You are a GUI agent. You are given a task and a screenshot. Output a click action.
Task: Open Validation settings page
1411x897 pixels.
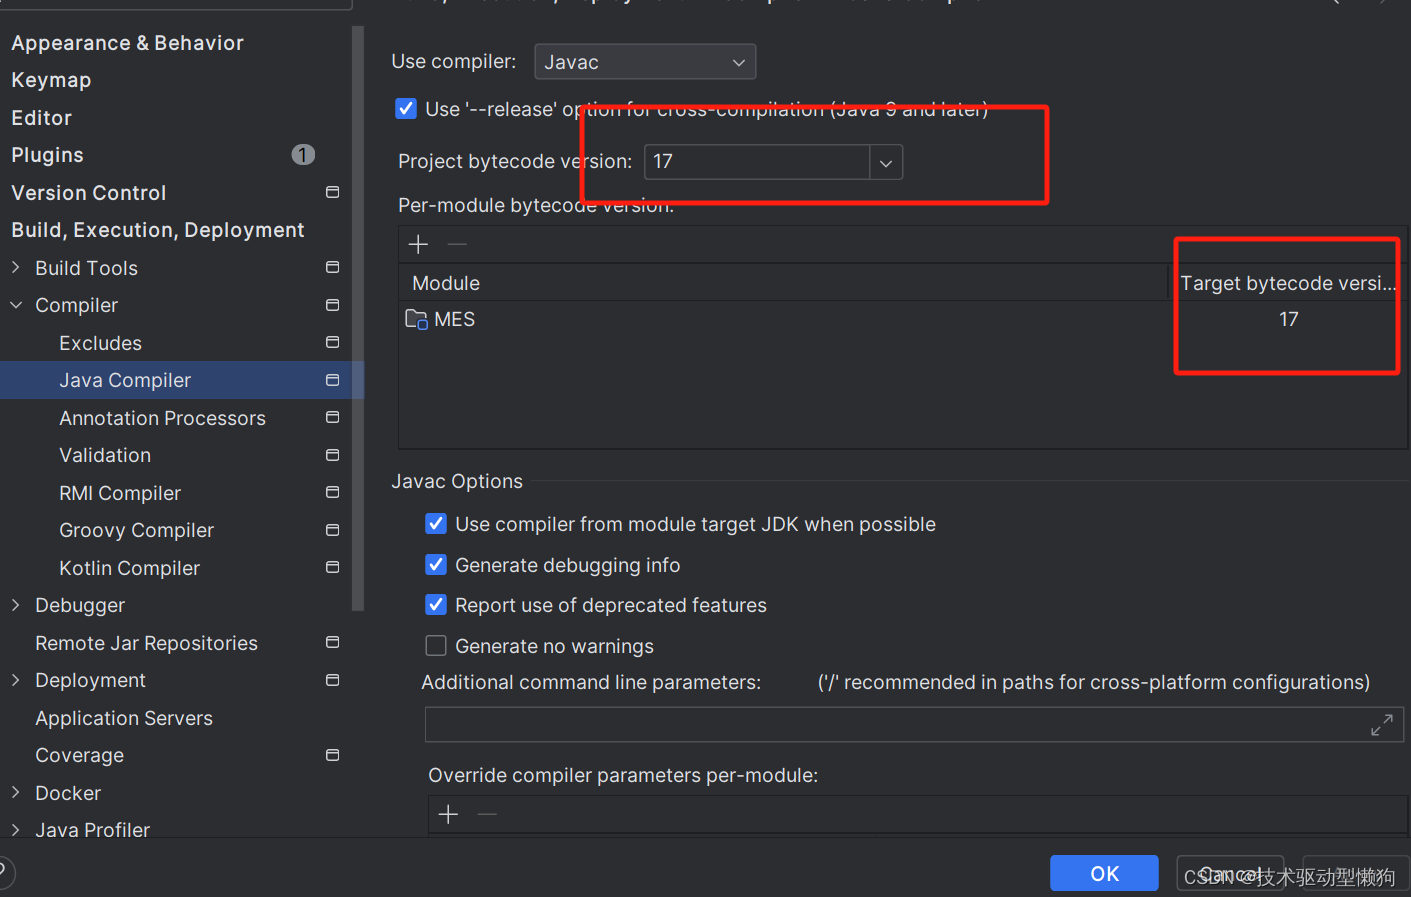click(x=105, y=455)
